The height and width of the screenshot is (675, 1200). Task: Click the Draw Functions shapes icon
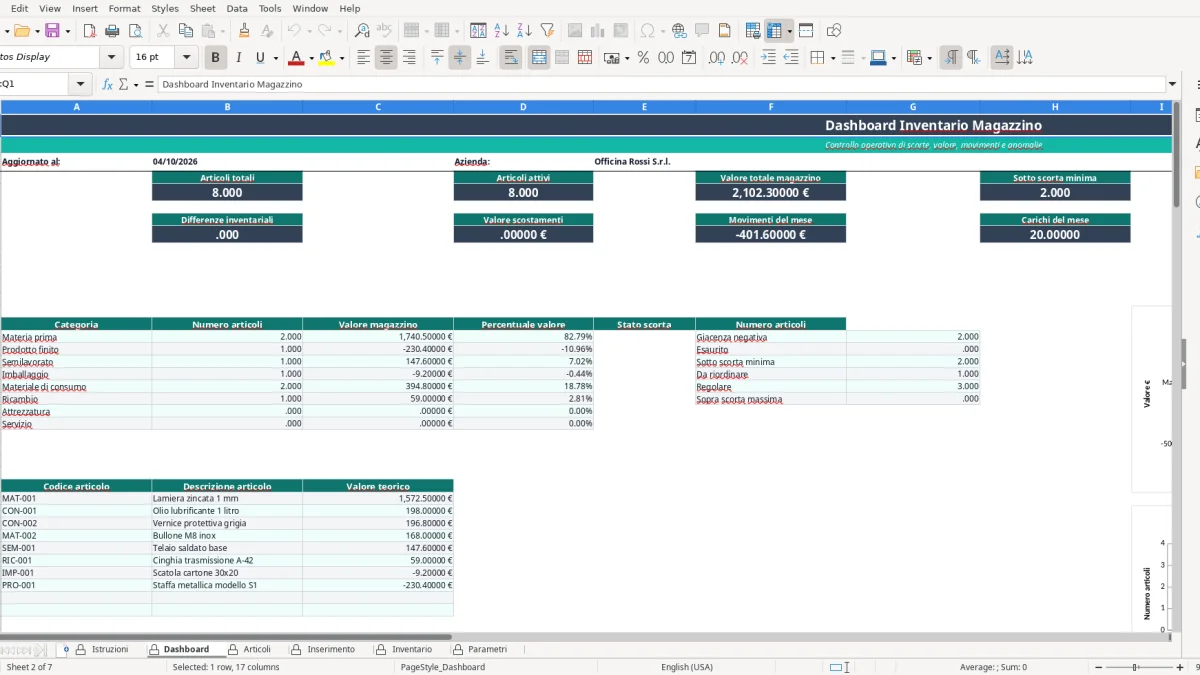tap(834, 31)
